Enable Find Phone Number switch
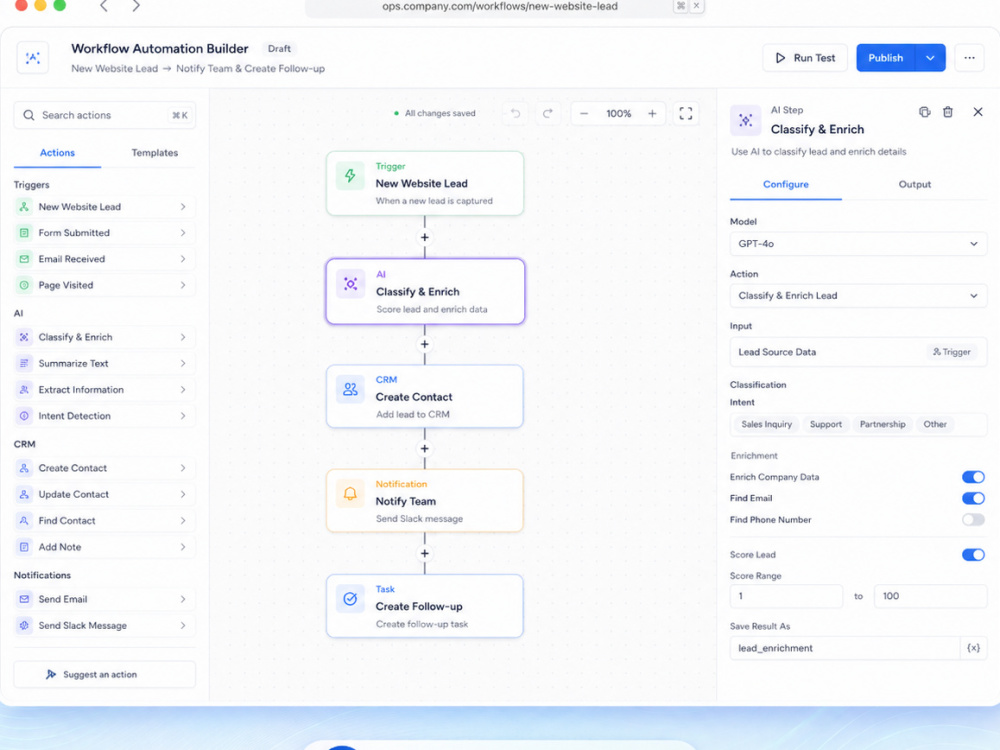Viewport: 1000px width, 750px height. tap(973, 520)
